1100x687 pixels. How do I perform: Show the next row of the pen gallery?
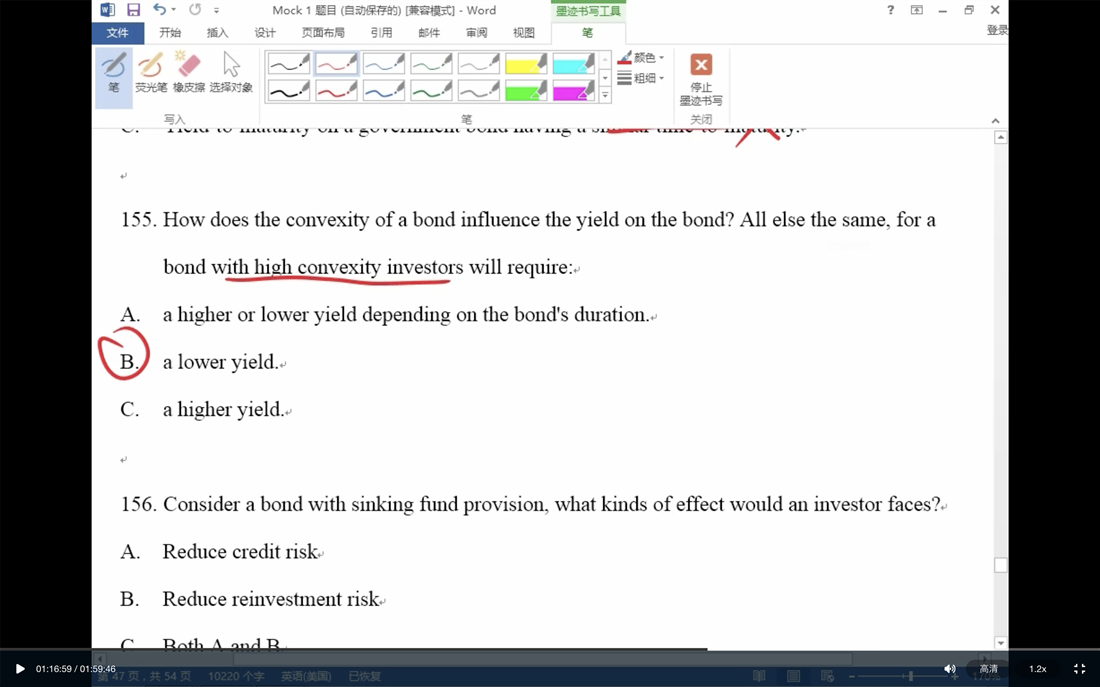pyautogui.click(x=605, y=77)
